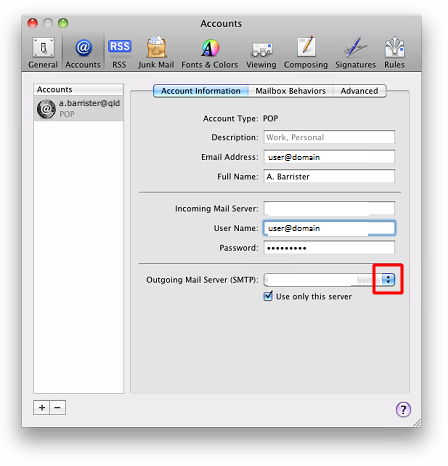
Task: Open Fonts & Colors preferences
Action: click(x=210, y=53)
